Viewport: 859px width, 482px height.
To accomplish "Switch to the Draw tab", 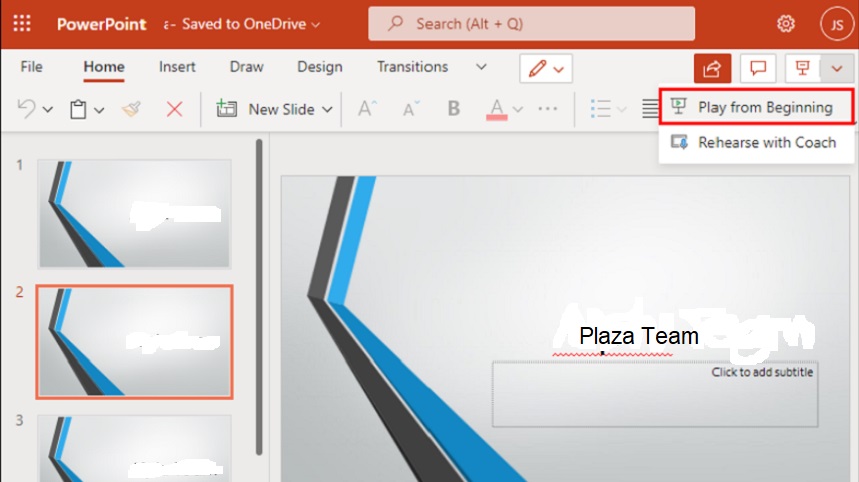I will point(247,67).
